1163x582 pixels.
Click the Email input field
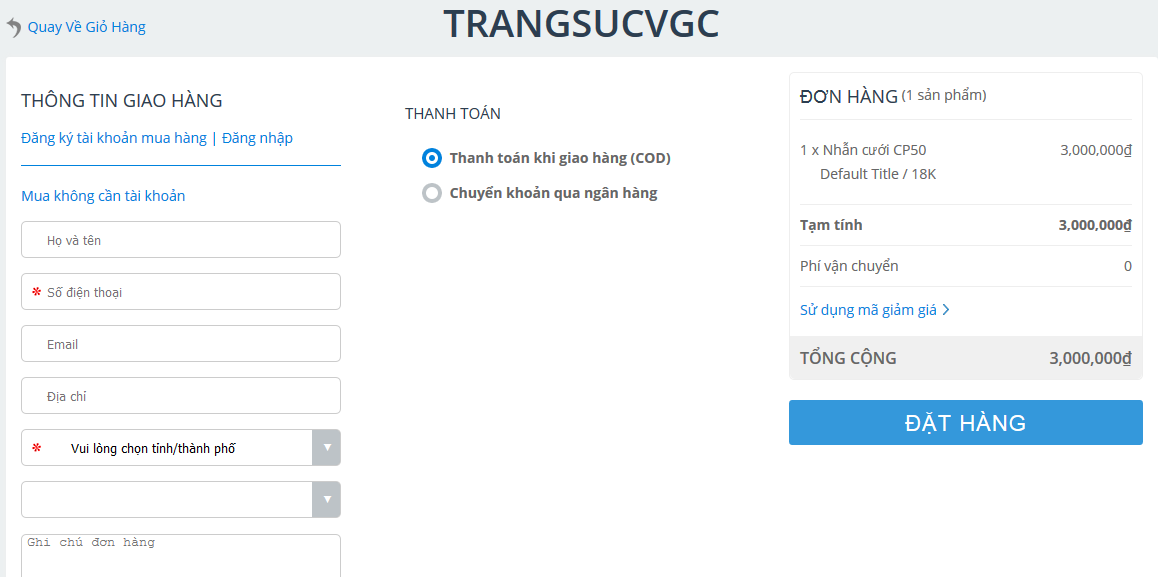tap(181, 343)
